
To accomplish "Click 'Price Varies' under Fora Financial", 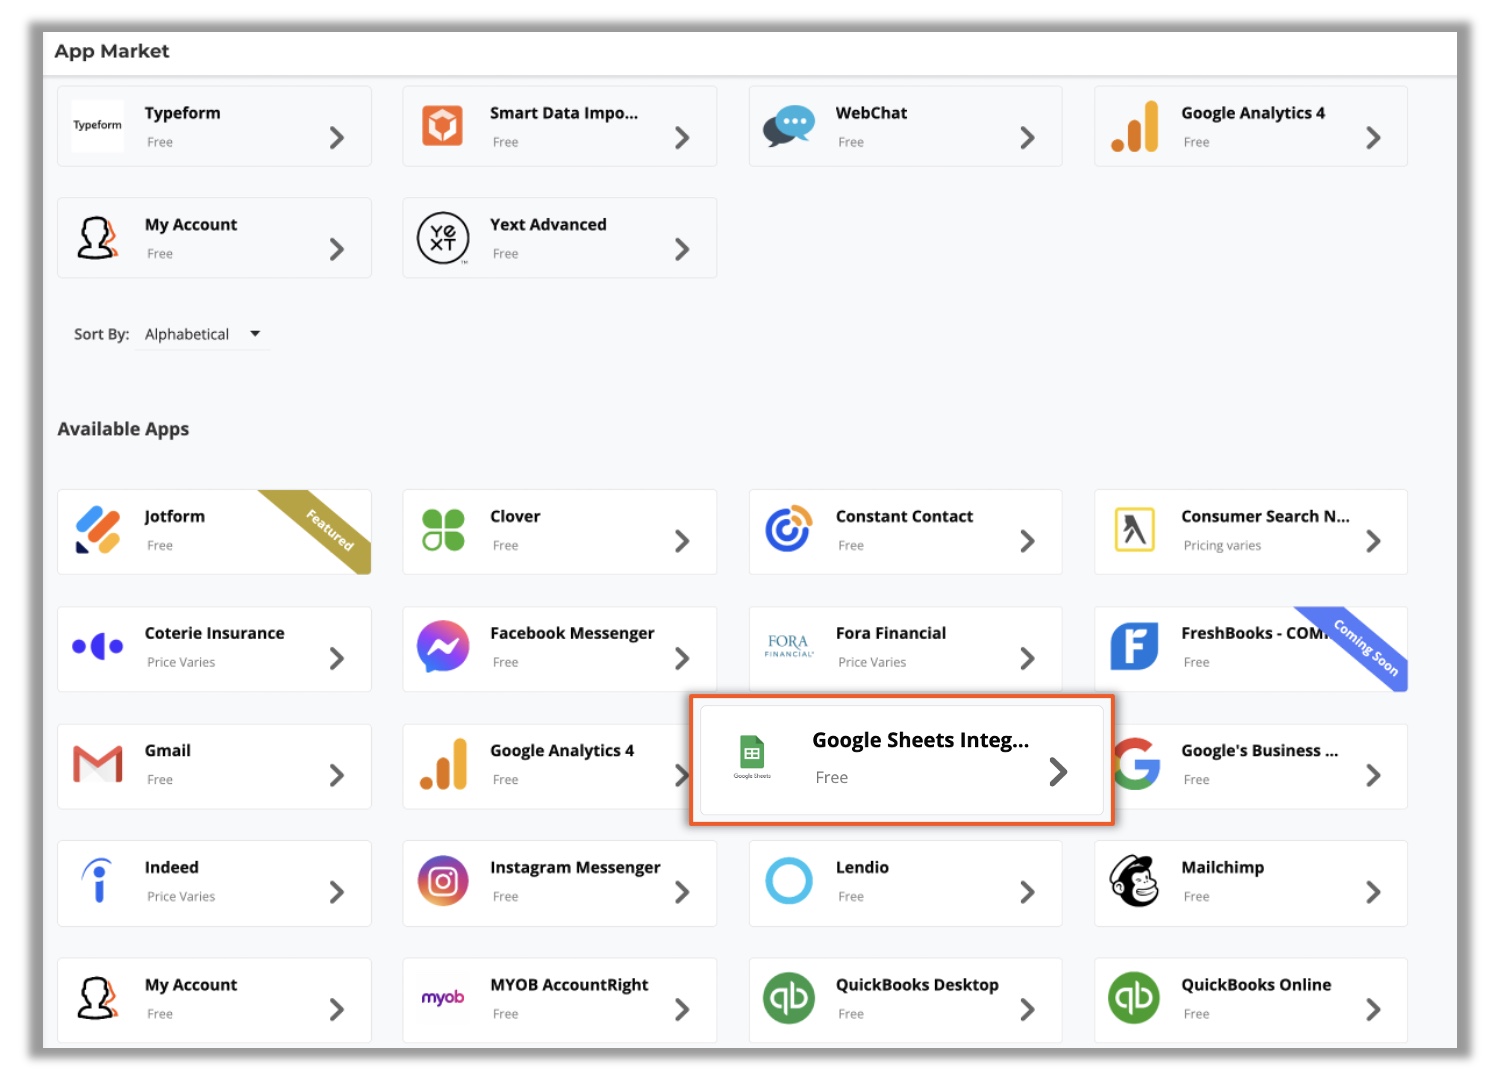I will 872,662.
